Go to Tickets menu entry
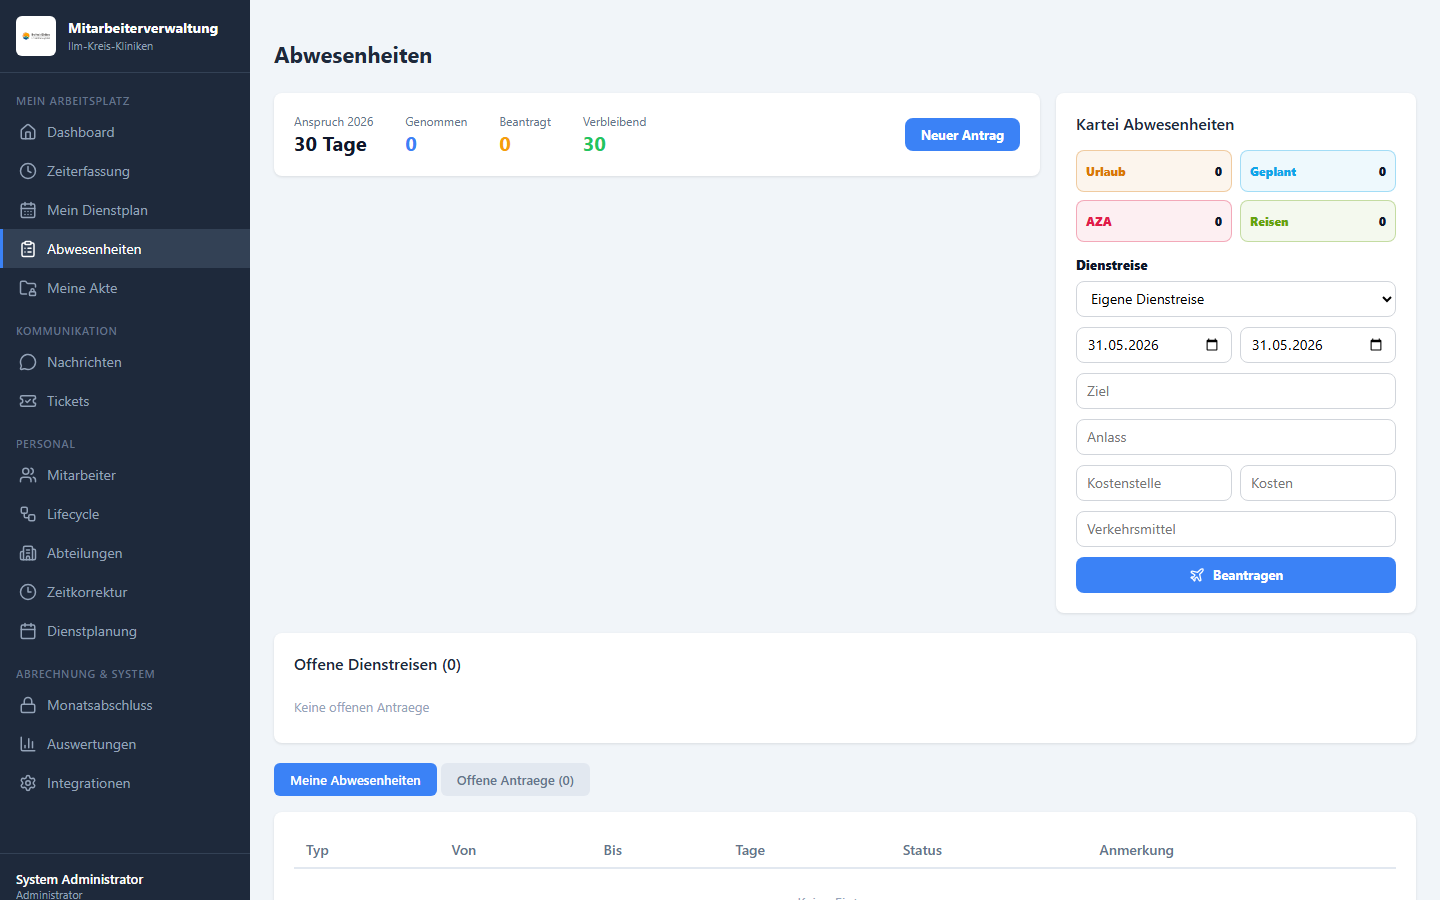 pos(125,401)
